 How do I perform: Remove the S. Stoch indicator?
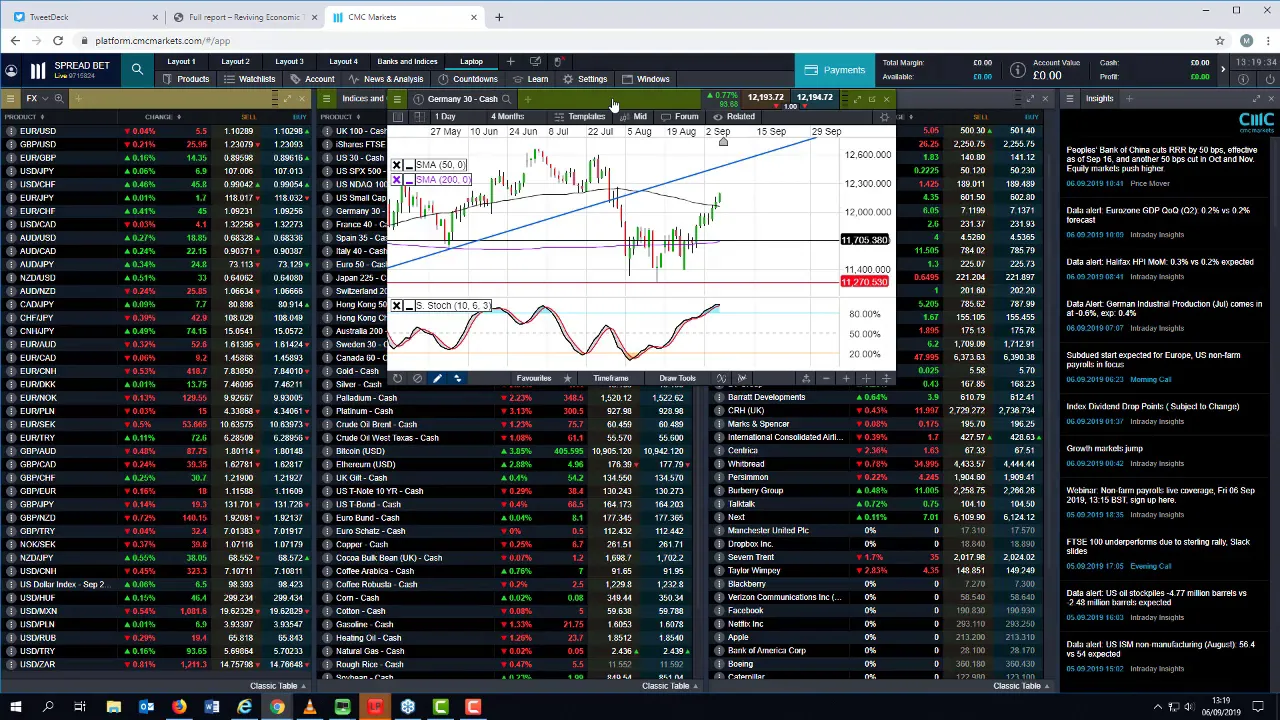point(397,305)
